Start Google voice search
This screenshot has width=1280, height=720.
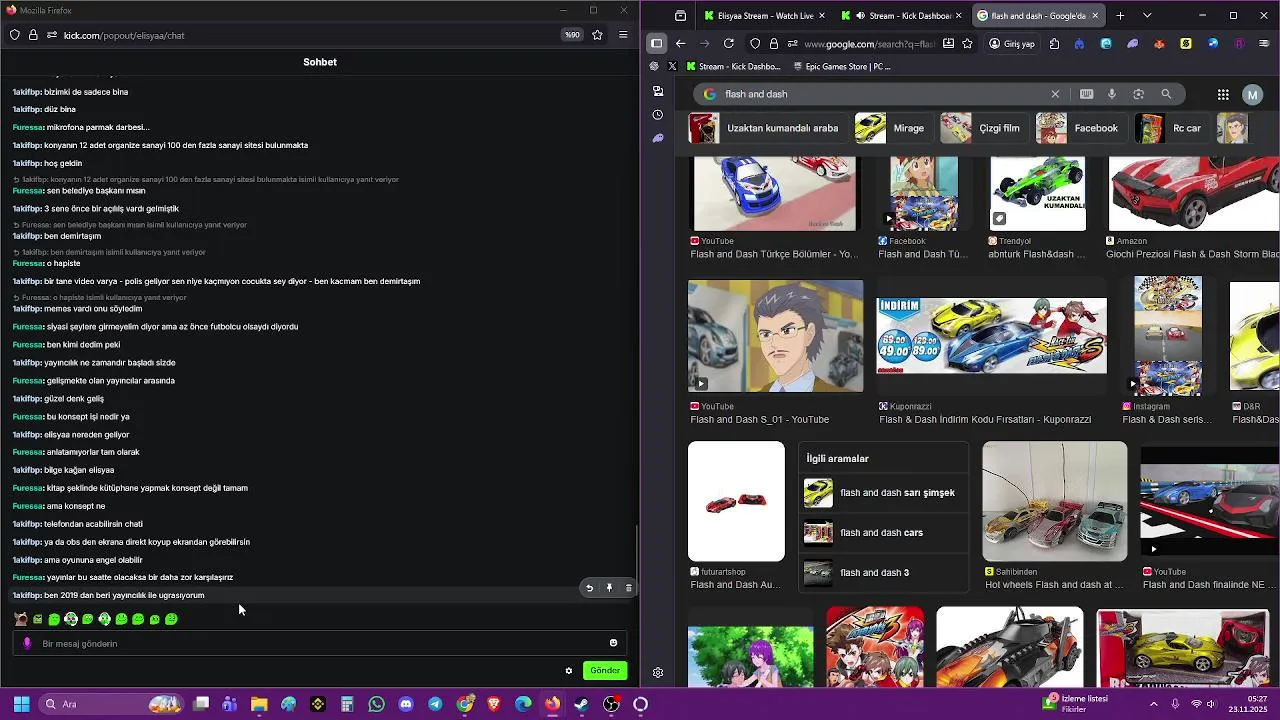[x=1112, y=94]
